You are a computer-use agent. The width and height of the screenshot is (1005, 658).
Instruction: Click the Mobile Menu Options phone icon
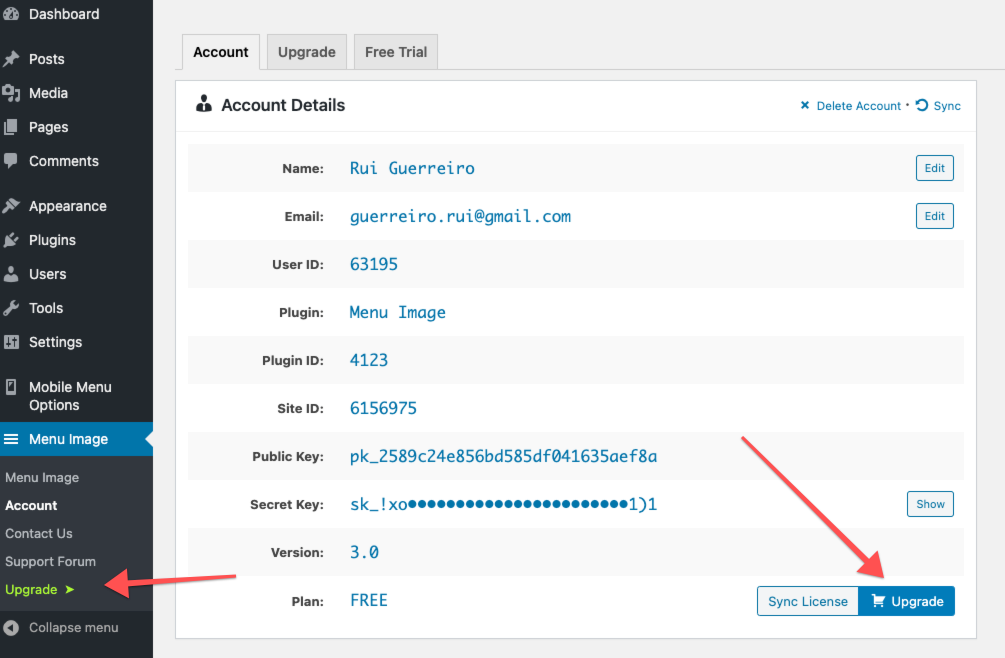pyautogui.click(x=11, y=387)
